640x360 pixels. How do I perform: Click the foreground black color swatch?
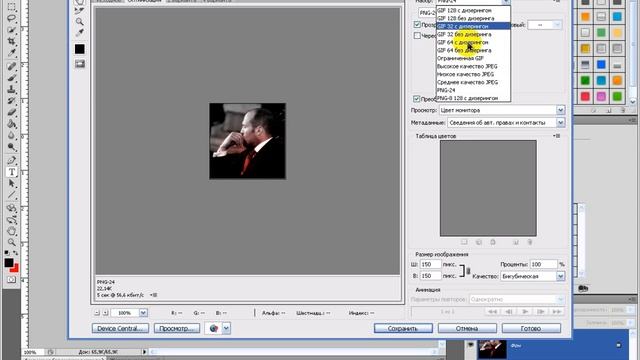9,262
